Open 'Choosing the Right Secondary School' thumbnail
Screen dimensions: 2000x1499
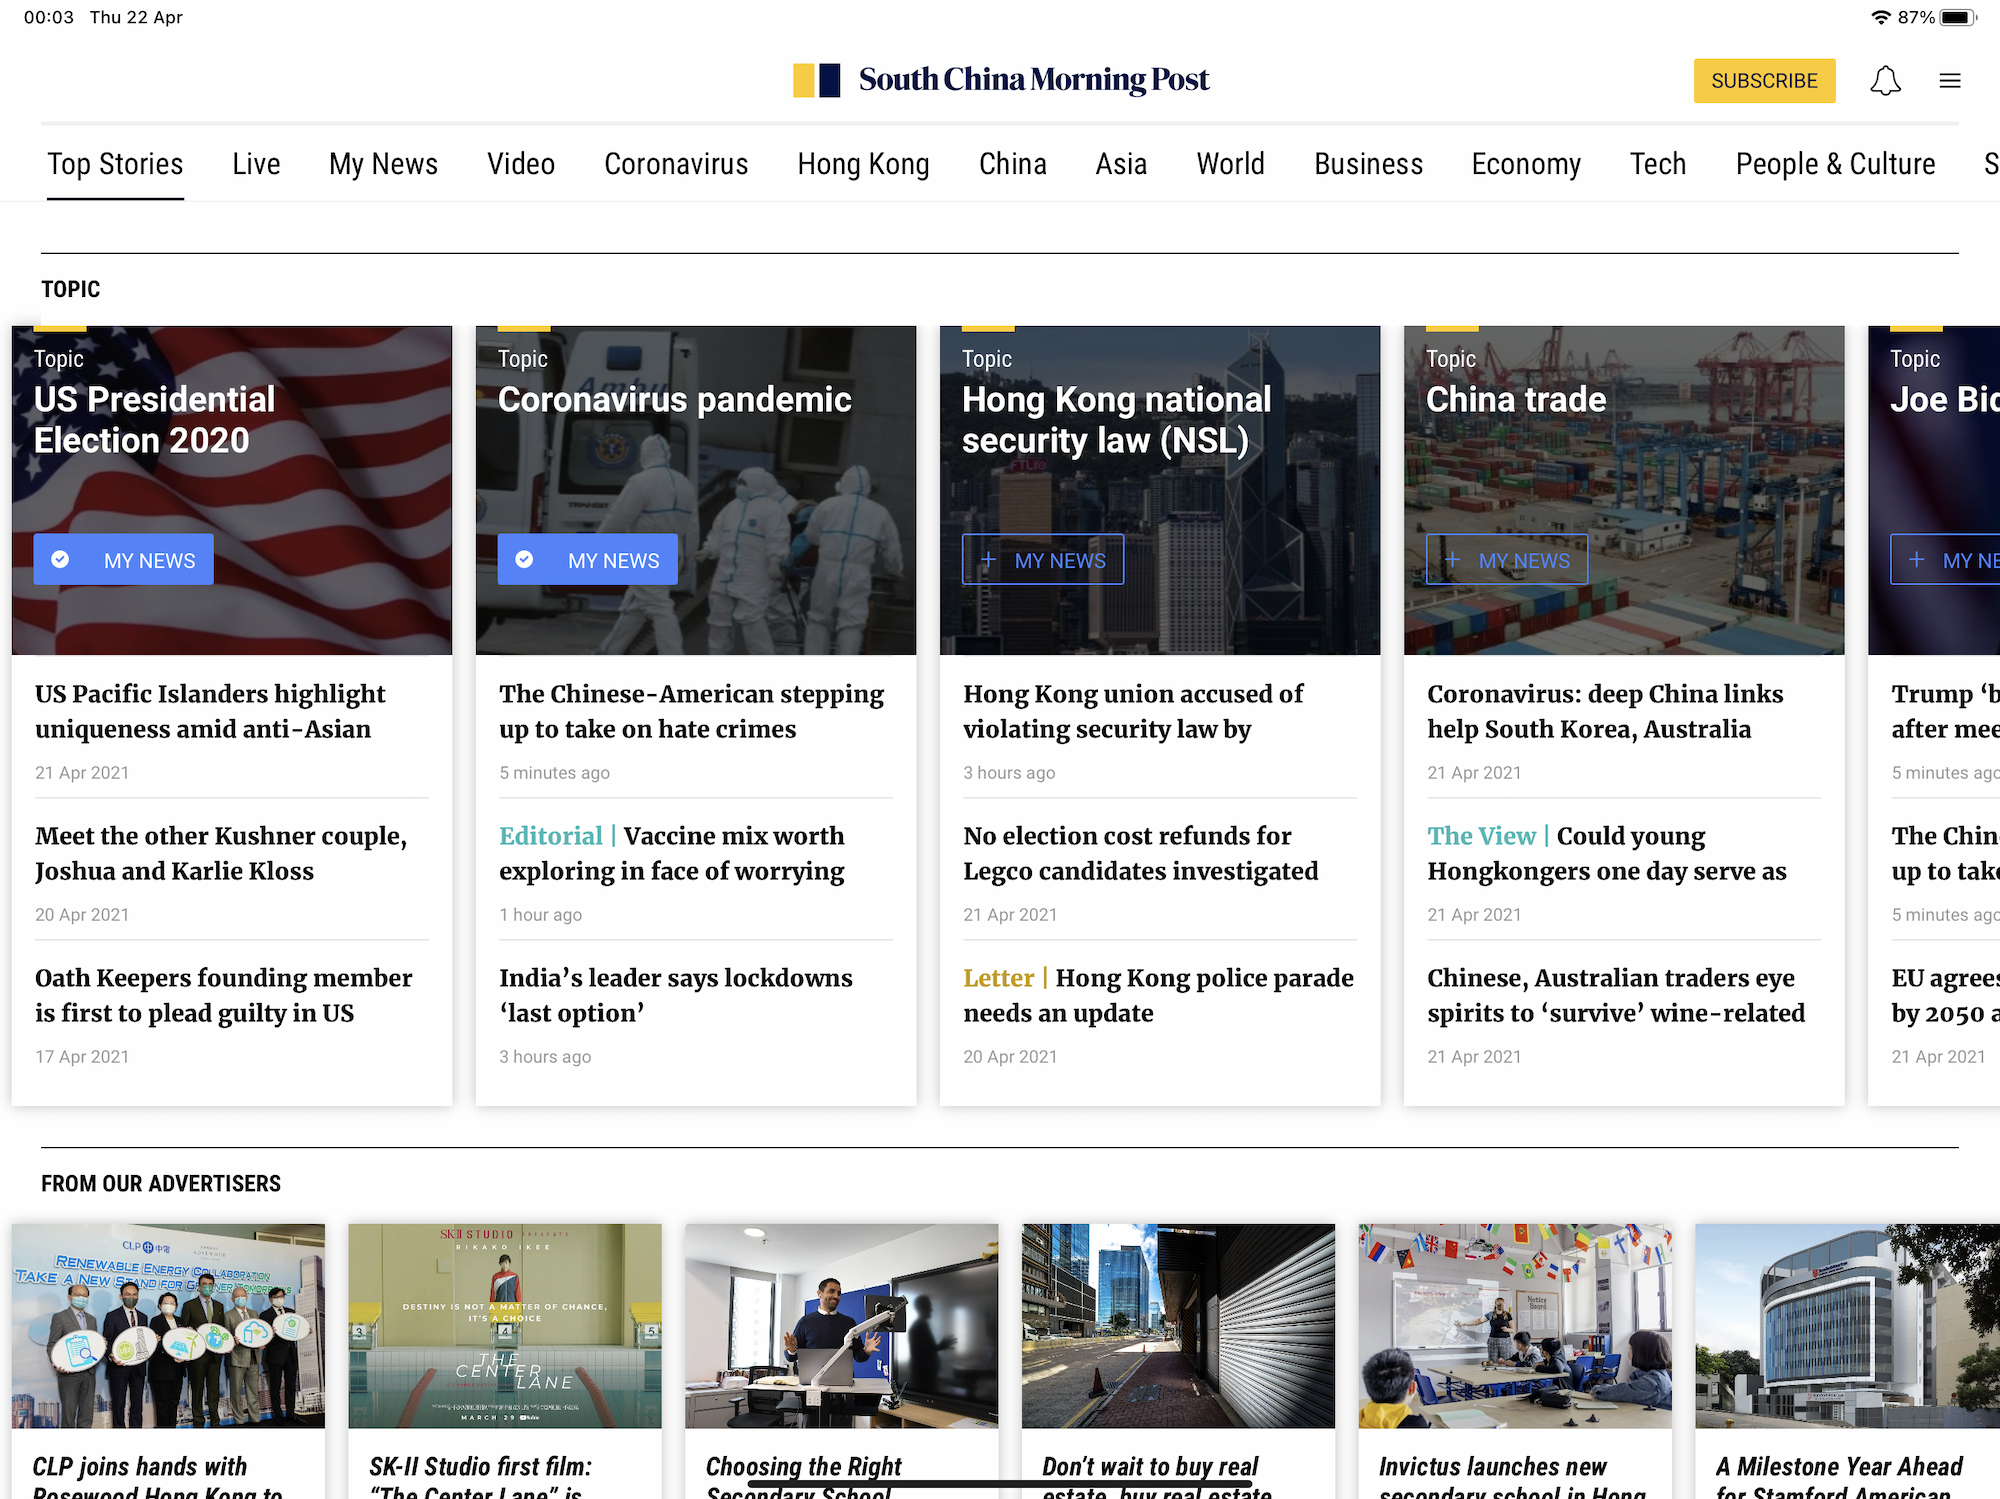point(842,1325)
